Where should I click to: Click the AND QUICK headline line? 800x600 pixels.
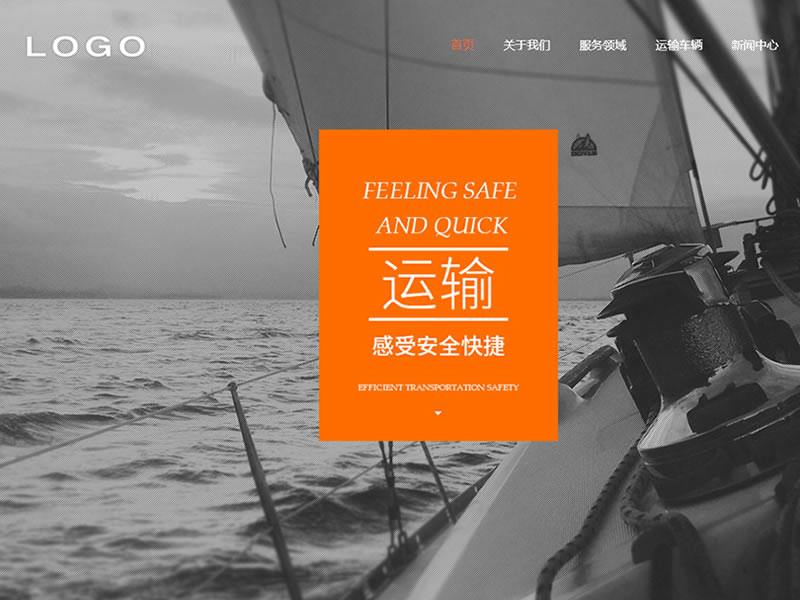point(442,226)
